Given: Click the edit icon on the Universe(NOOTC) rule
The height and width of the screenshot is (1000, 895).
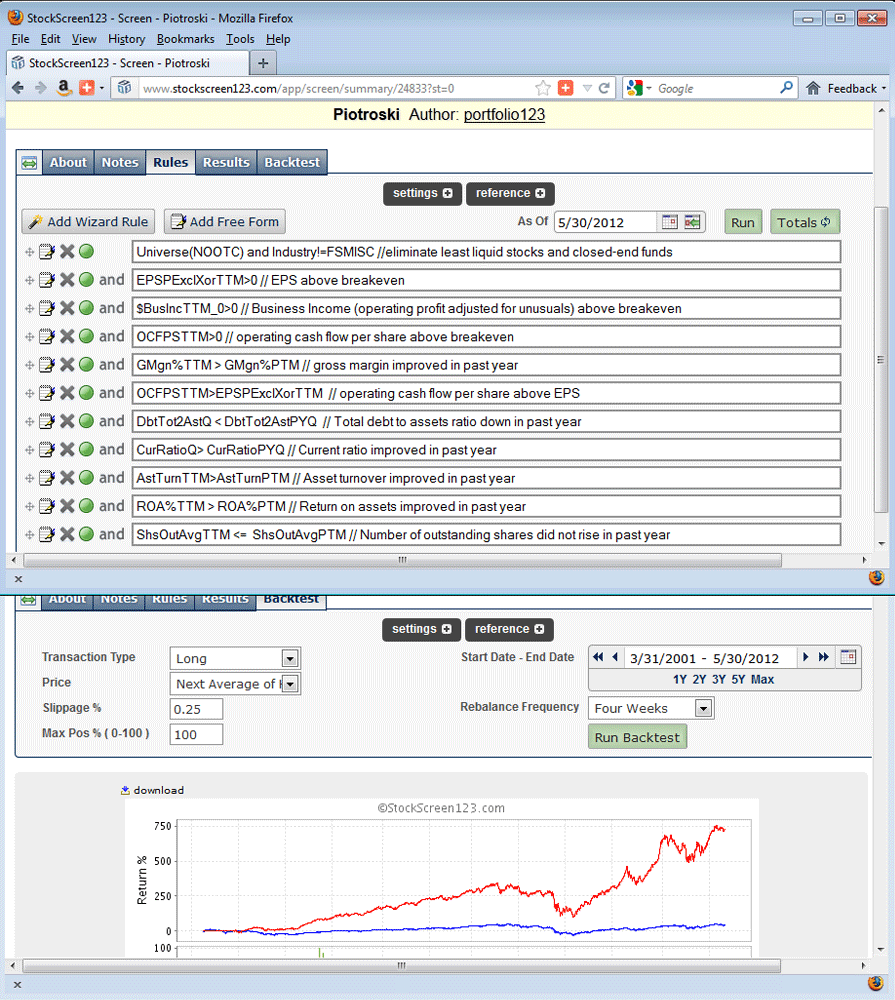Looking at the screenshot, I should [46, 252].
